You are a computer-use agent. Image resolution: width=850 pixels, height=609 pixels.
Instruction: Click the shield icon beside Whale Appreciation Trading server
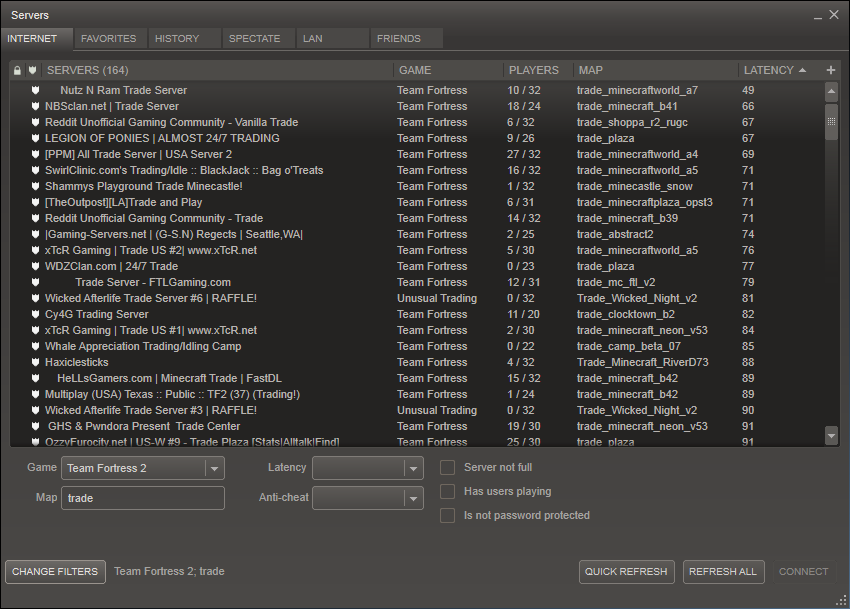point(35,346)
